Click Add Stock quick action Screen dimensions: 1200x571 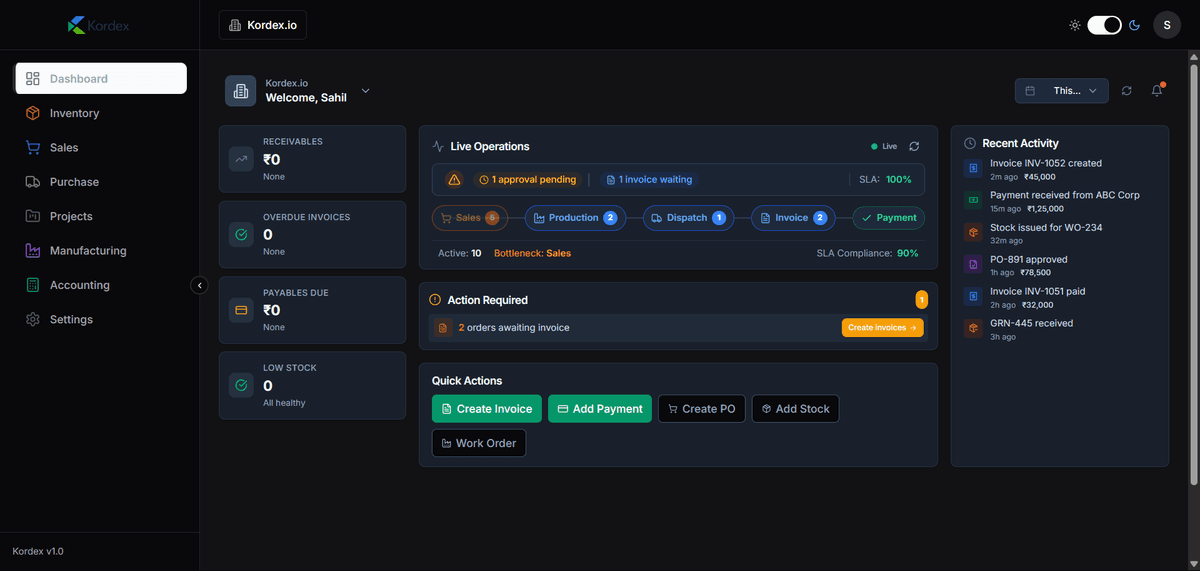pos(796,409)
